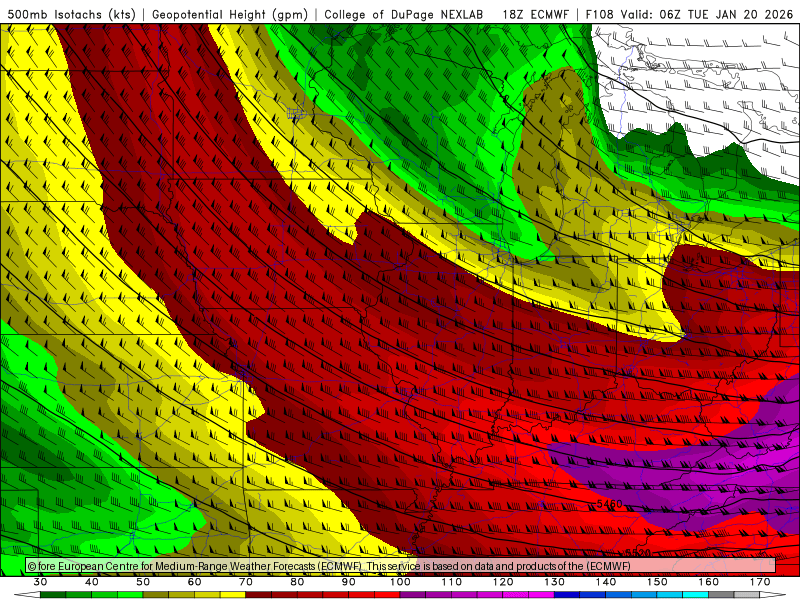Click the "160" color scale label
The height and width of the screenshot is (600, 800).
[x=709, y=582]
